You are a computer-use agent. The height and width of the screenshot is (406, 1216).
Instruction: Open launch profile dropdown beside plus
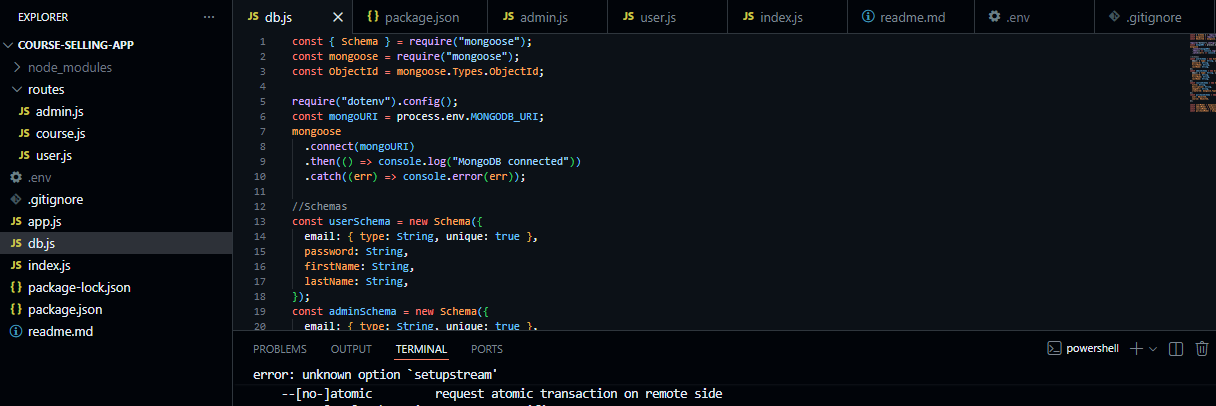click(1153, 349)
